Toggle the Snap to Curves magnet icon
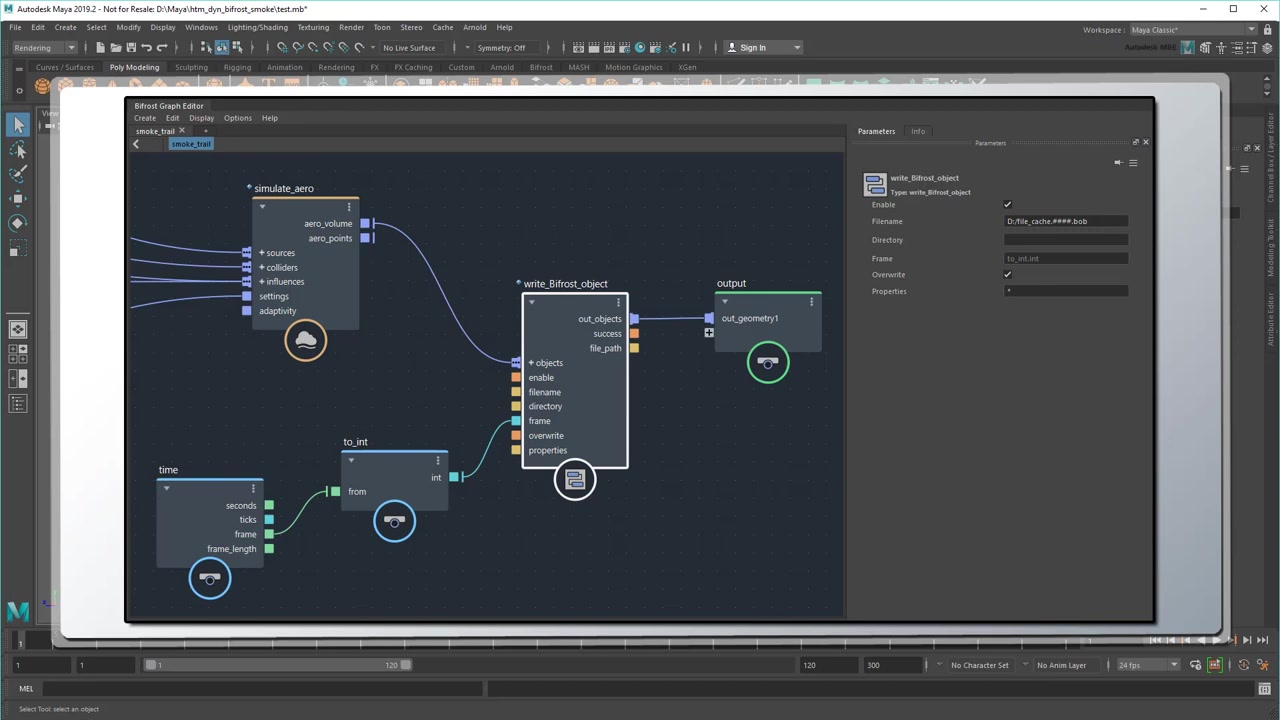Screen dimensions: 1280x720 pos(298,47)
